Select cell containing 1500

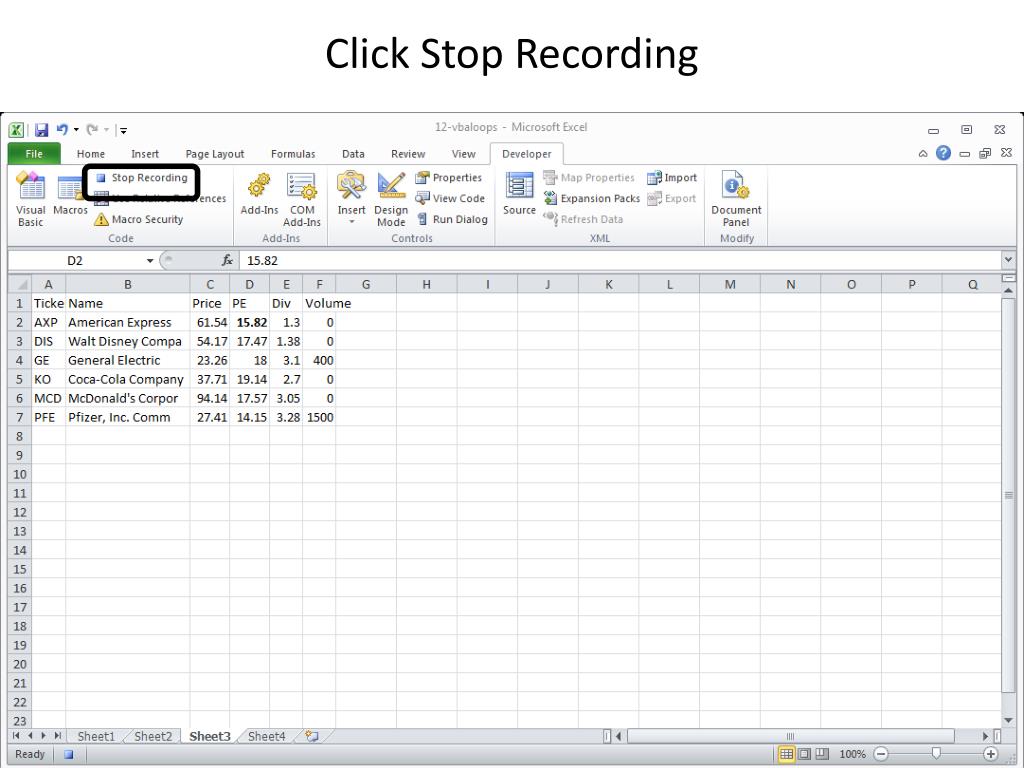[x=319, y=417]
